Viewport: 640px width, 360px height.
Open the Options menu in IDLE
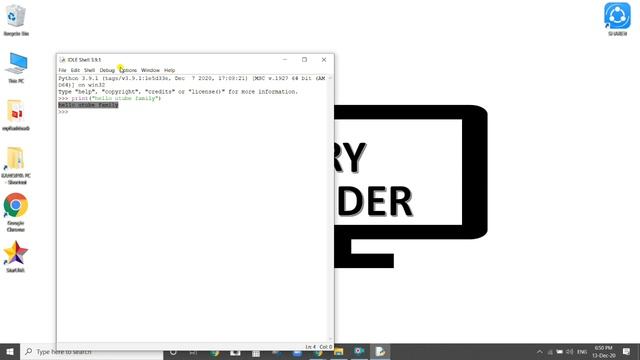pos(128,70)
